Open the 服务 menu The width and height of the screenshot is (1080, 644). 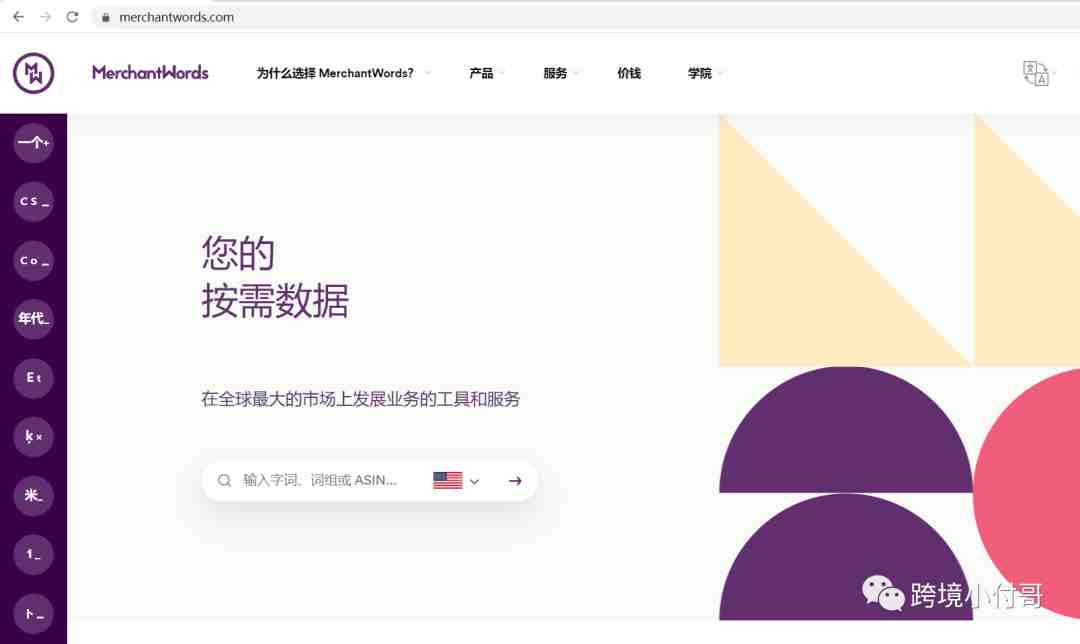554,73
